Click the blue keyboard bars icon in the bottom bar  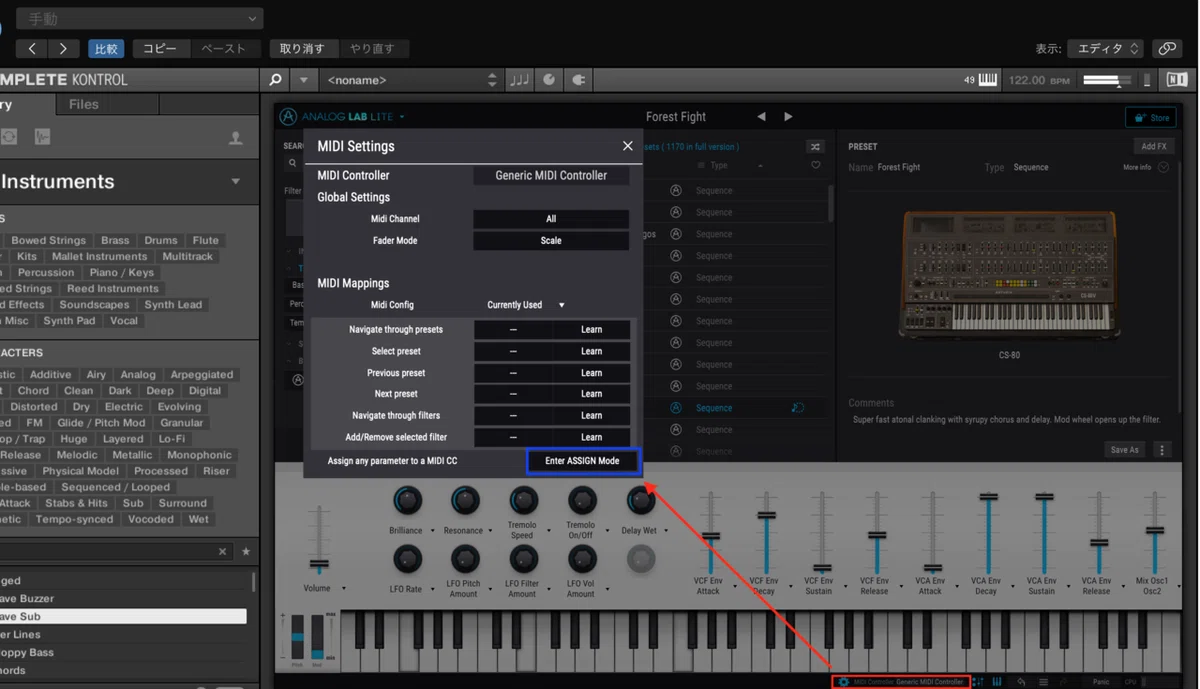point(997,682)
